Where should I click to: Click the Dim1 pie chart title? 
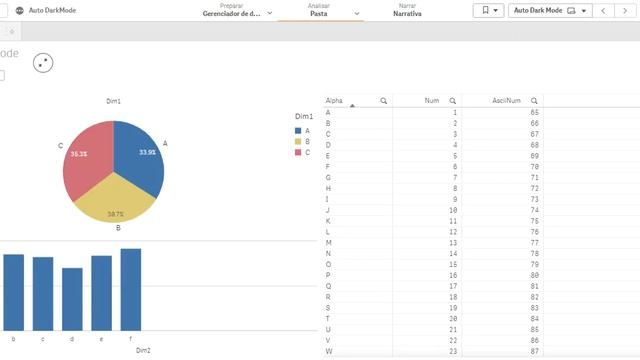pos(113,101)
